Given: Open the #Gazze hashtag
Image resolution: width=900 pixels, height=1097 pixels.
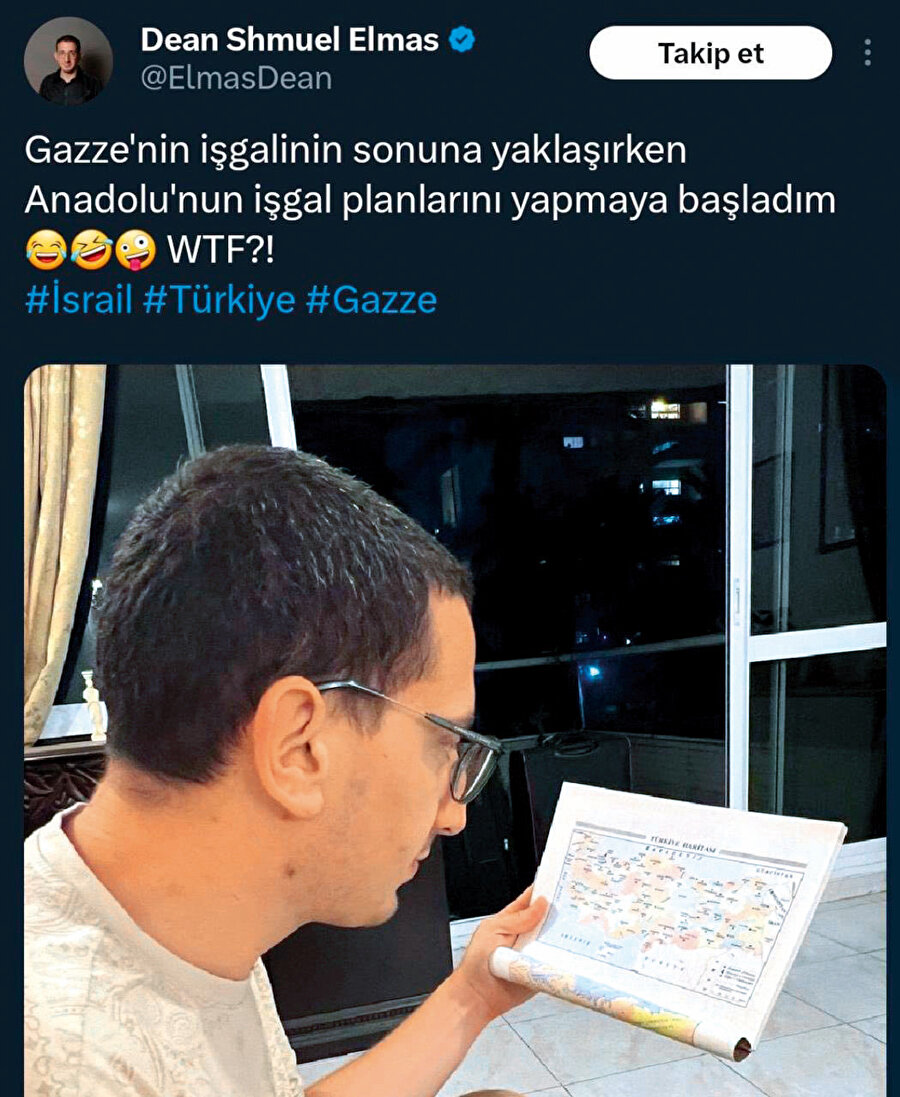Looking at the screenshot, I should point(372,300).
